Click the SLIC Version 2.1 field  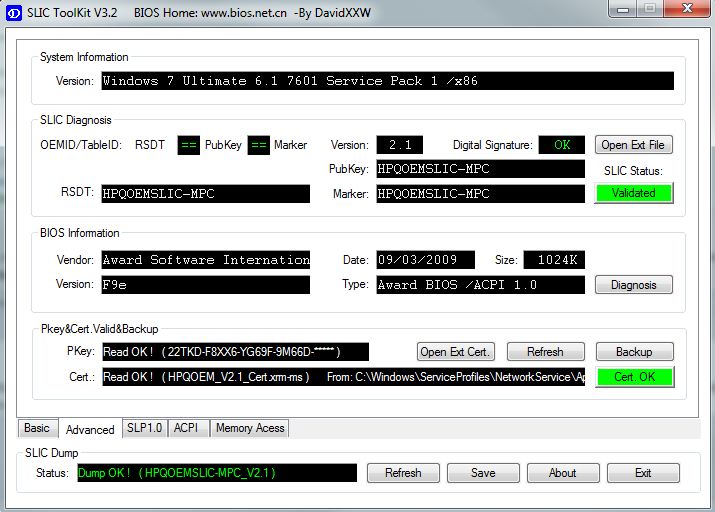[x=399, y=145]
